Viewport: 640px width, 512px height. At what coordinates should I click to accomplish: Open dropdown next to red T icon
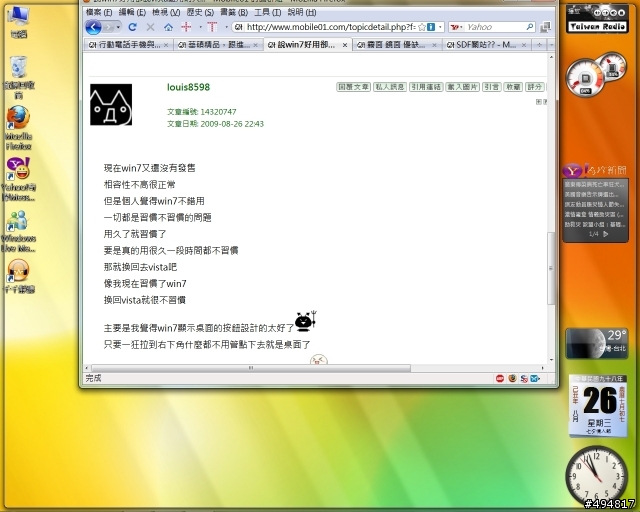pyautogui.click(x=227, y=27)
